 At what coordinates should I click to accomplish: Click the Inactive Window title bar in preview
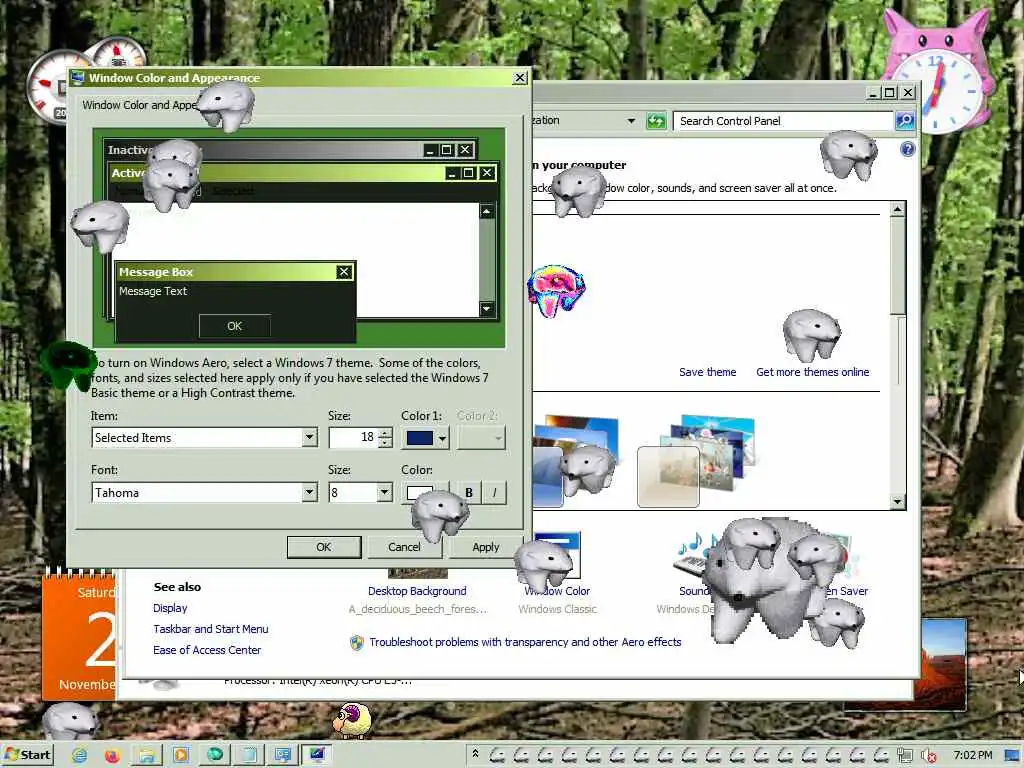pos(291,150)
